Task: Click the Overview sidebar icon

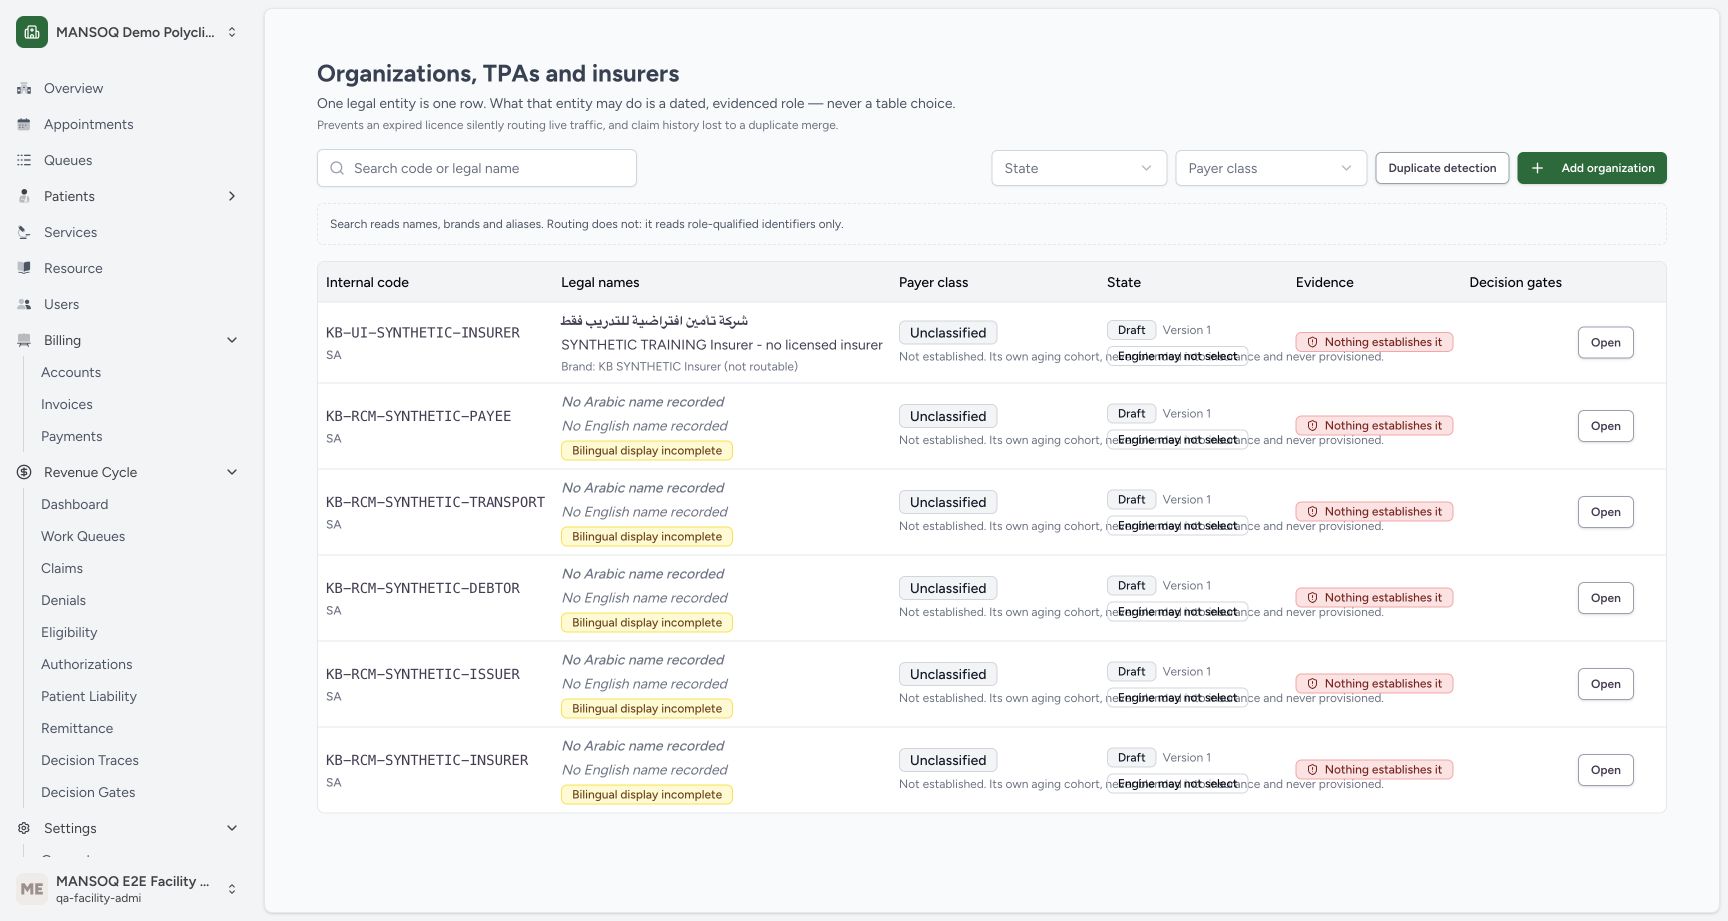Action: pyautogui.click(x=24, y=88)
